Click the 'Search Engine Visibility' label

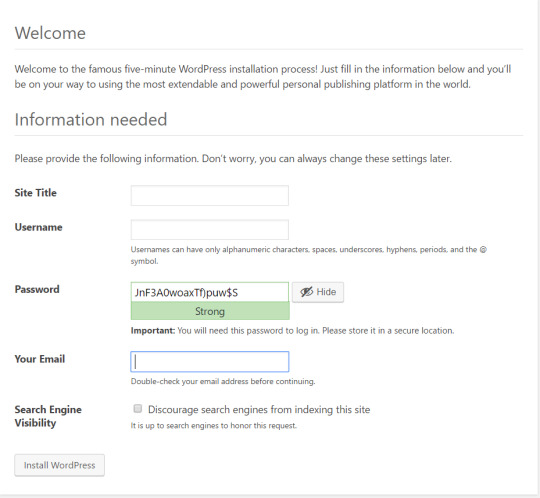[48, 416]
